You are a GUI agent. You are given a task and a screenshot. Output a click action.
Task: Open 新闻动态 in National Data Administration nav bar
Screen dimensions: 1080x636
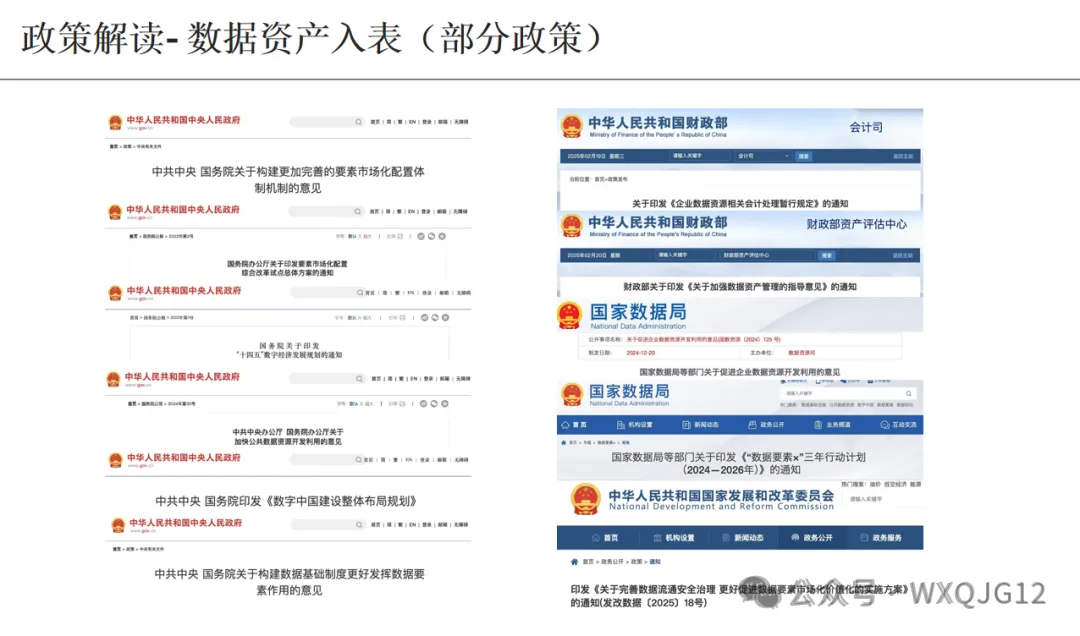coord(700,424)
